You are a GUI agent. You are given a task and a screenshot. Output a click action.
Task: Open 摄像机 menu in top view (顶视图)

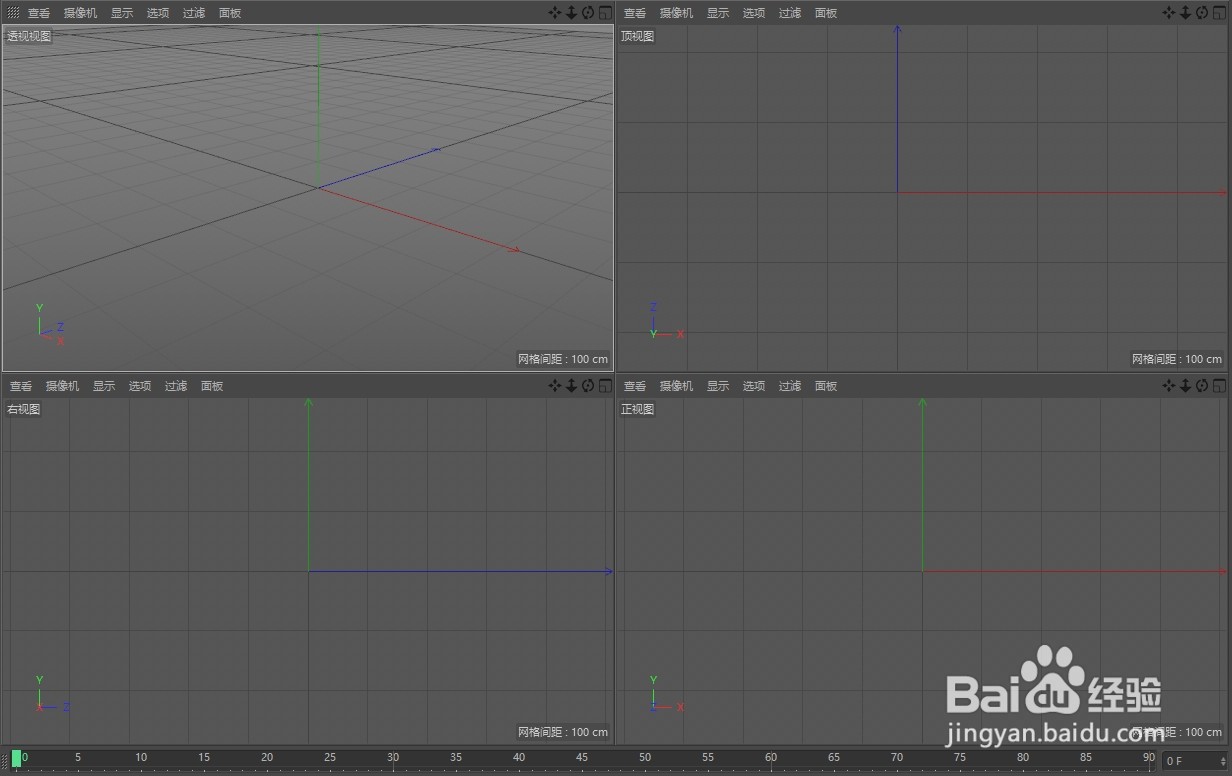point(677,13)
